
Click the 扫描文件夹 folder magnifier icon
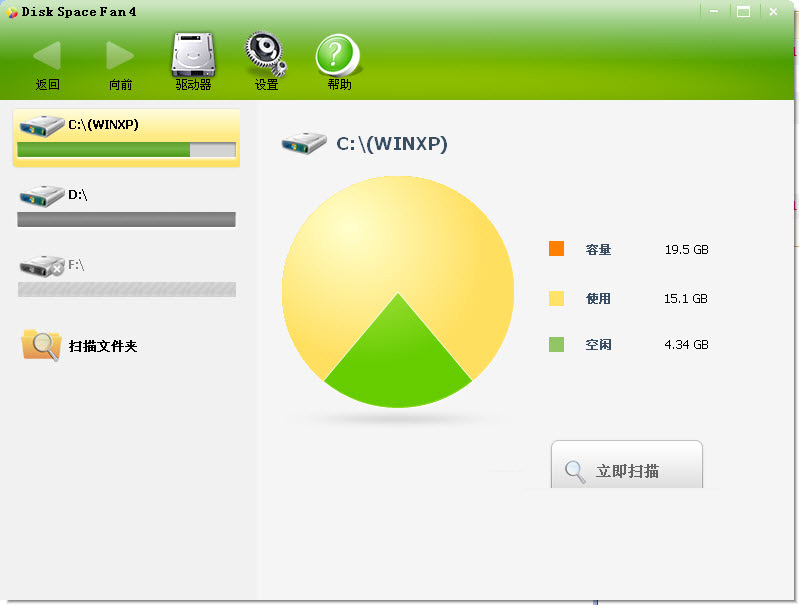pos(41,345)
